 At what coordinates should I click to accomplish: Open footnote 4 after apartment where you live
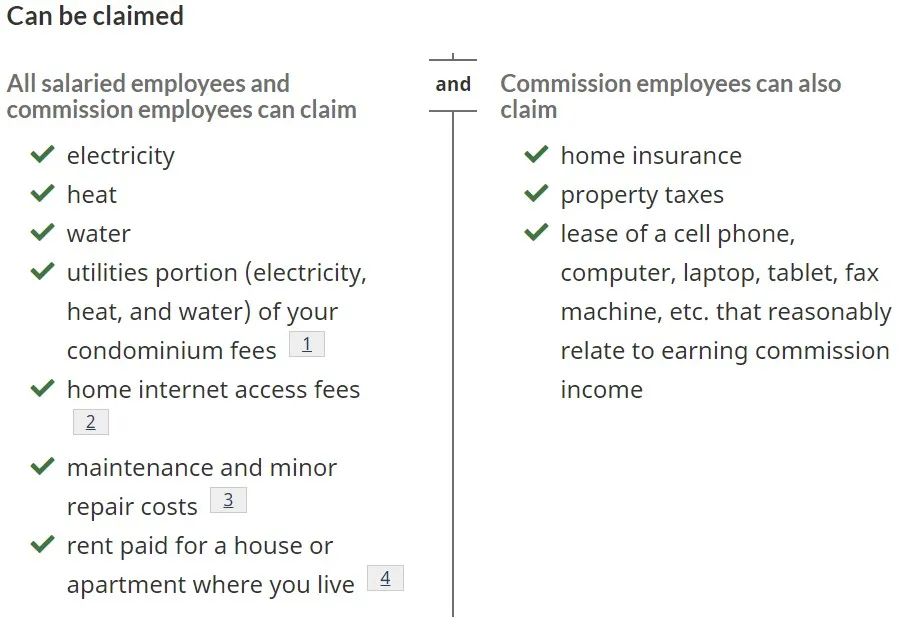point(385,578)
